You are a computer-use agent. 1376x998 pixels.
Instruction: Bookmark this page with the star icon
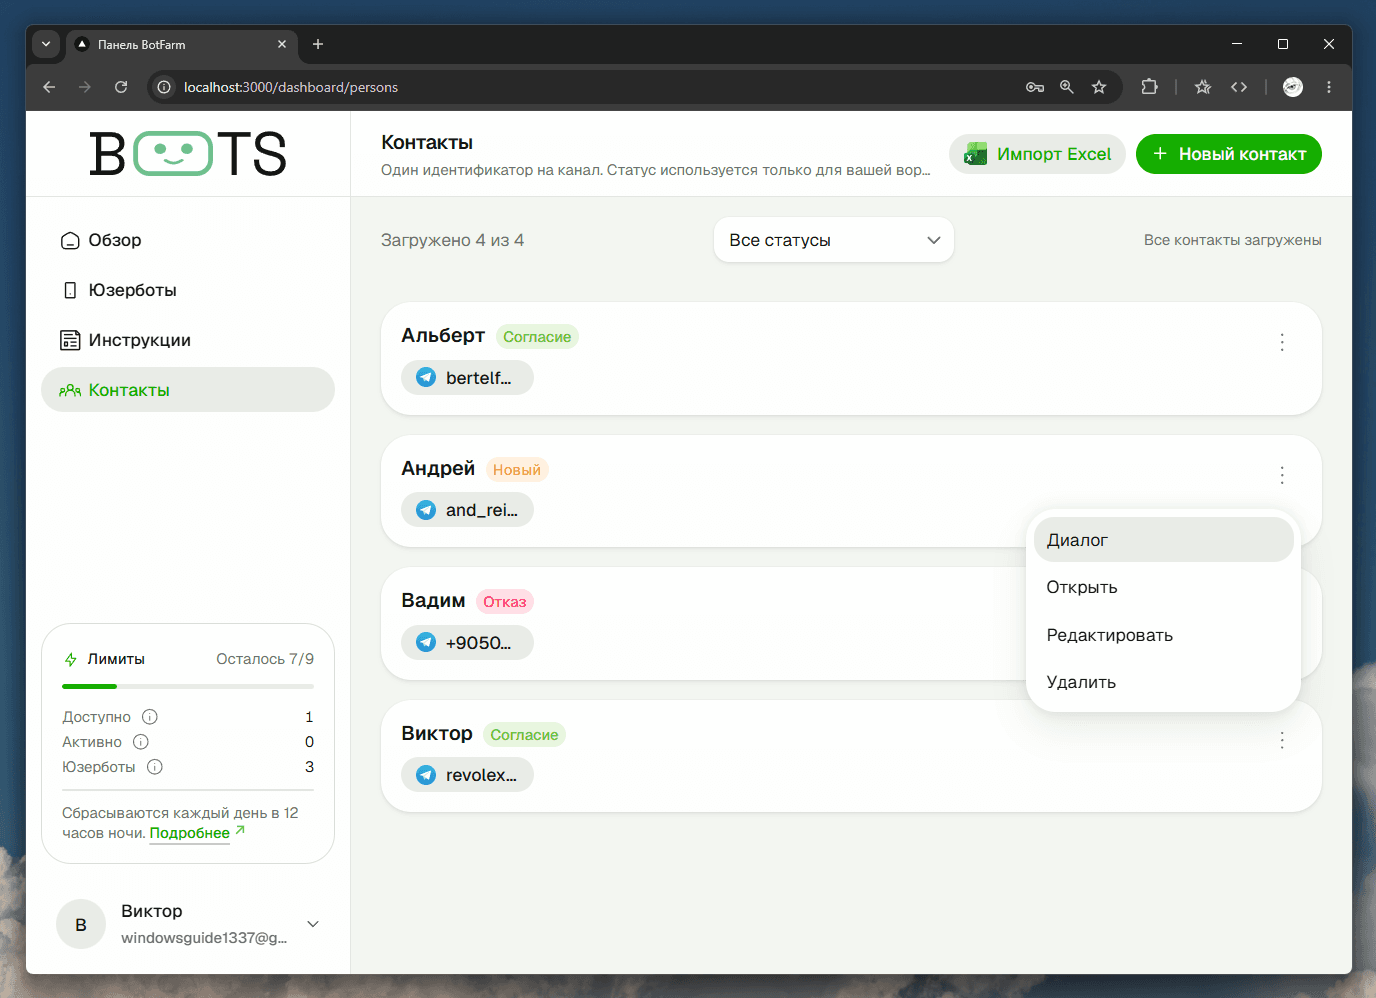pos(1099,87)
